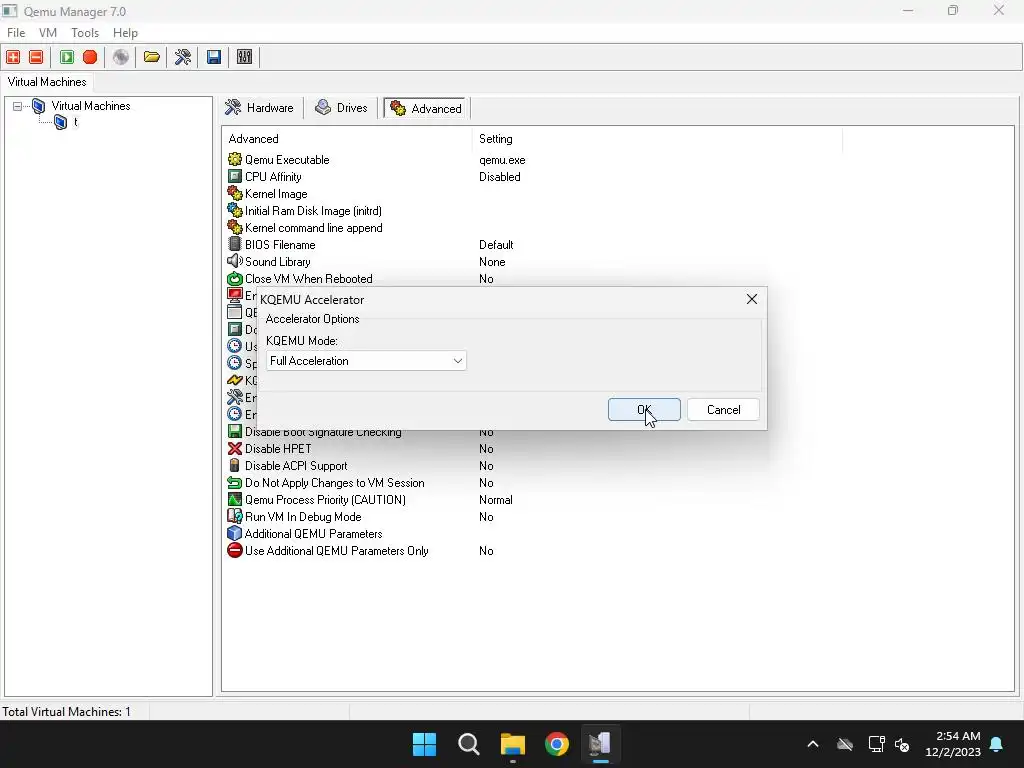Click the Qemu Process Priority graph icon
The width and height of the screenshot is (1024, 768).
[x=234, y=500]
